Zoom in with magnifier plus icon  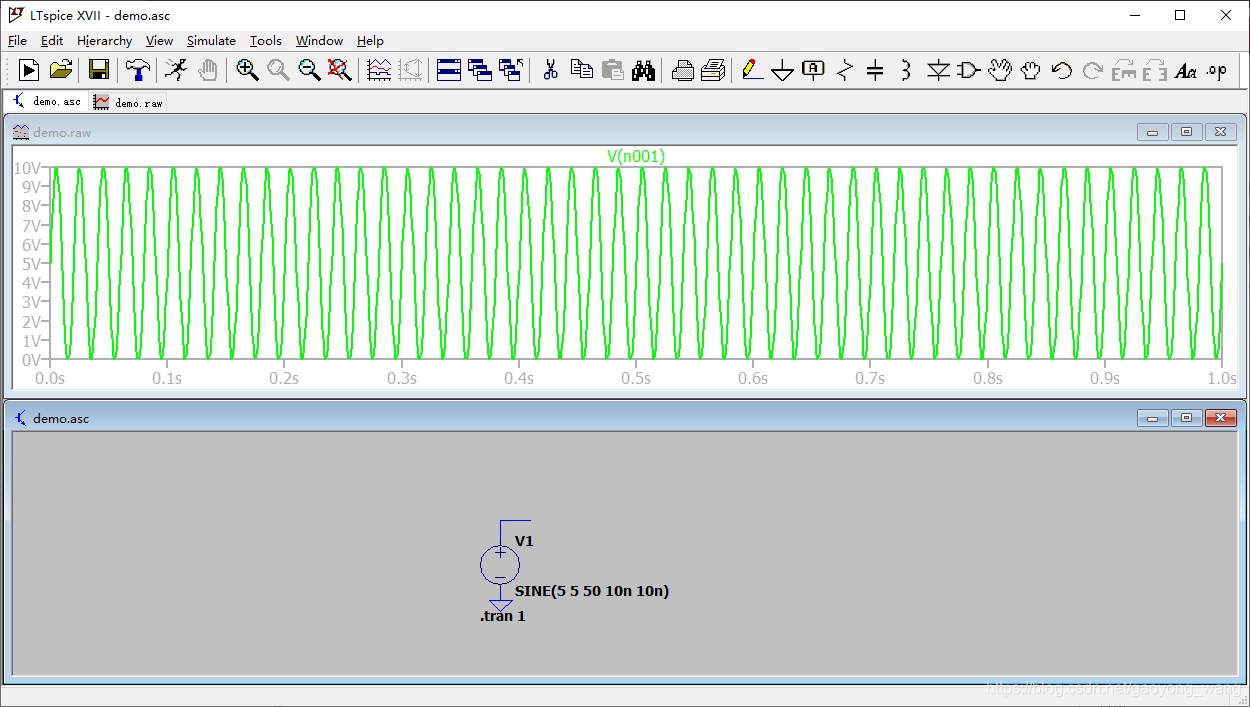[247, 69]
